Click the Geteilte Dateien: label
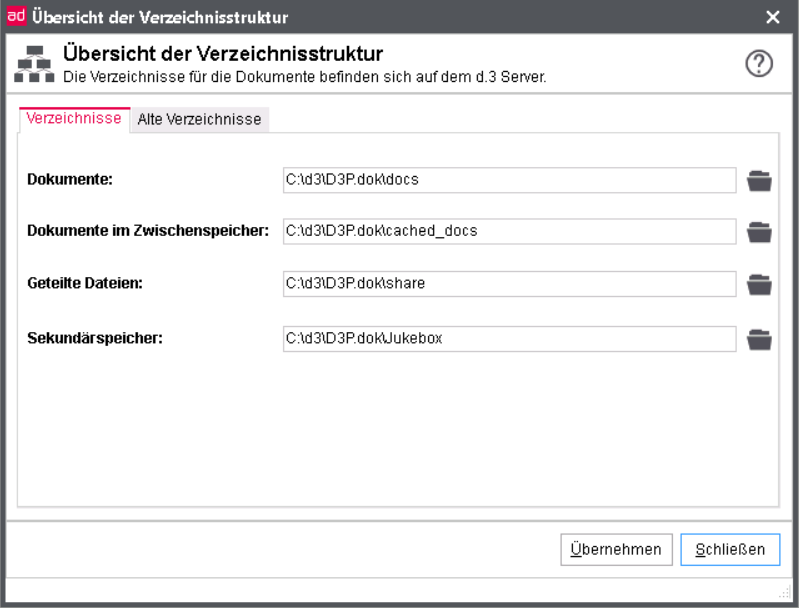 (85, 283)
